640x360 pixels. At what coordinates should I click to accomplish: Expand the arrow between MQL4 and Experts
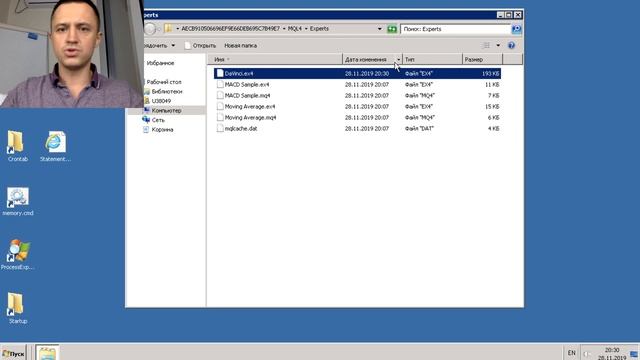(x=306, y=29)
